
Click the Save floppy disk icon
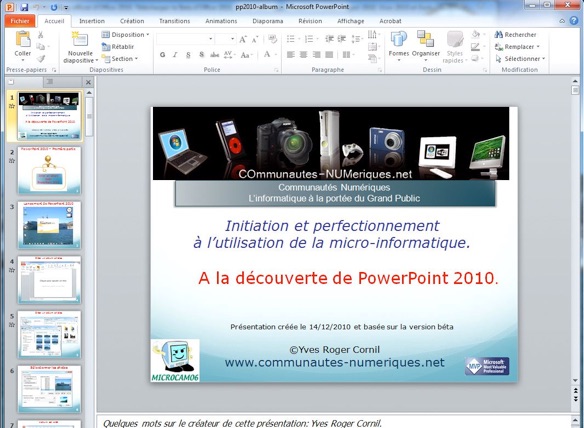[24, 7]
